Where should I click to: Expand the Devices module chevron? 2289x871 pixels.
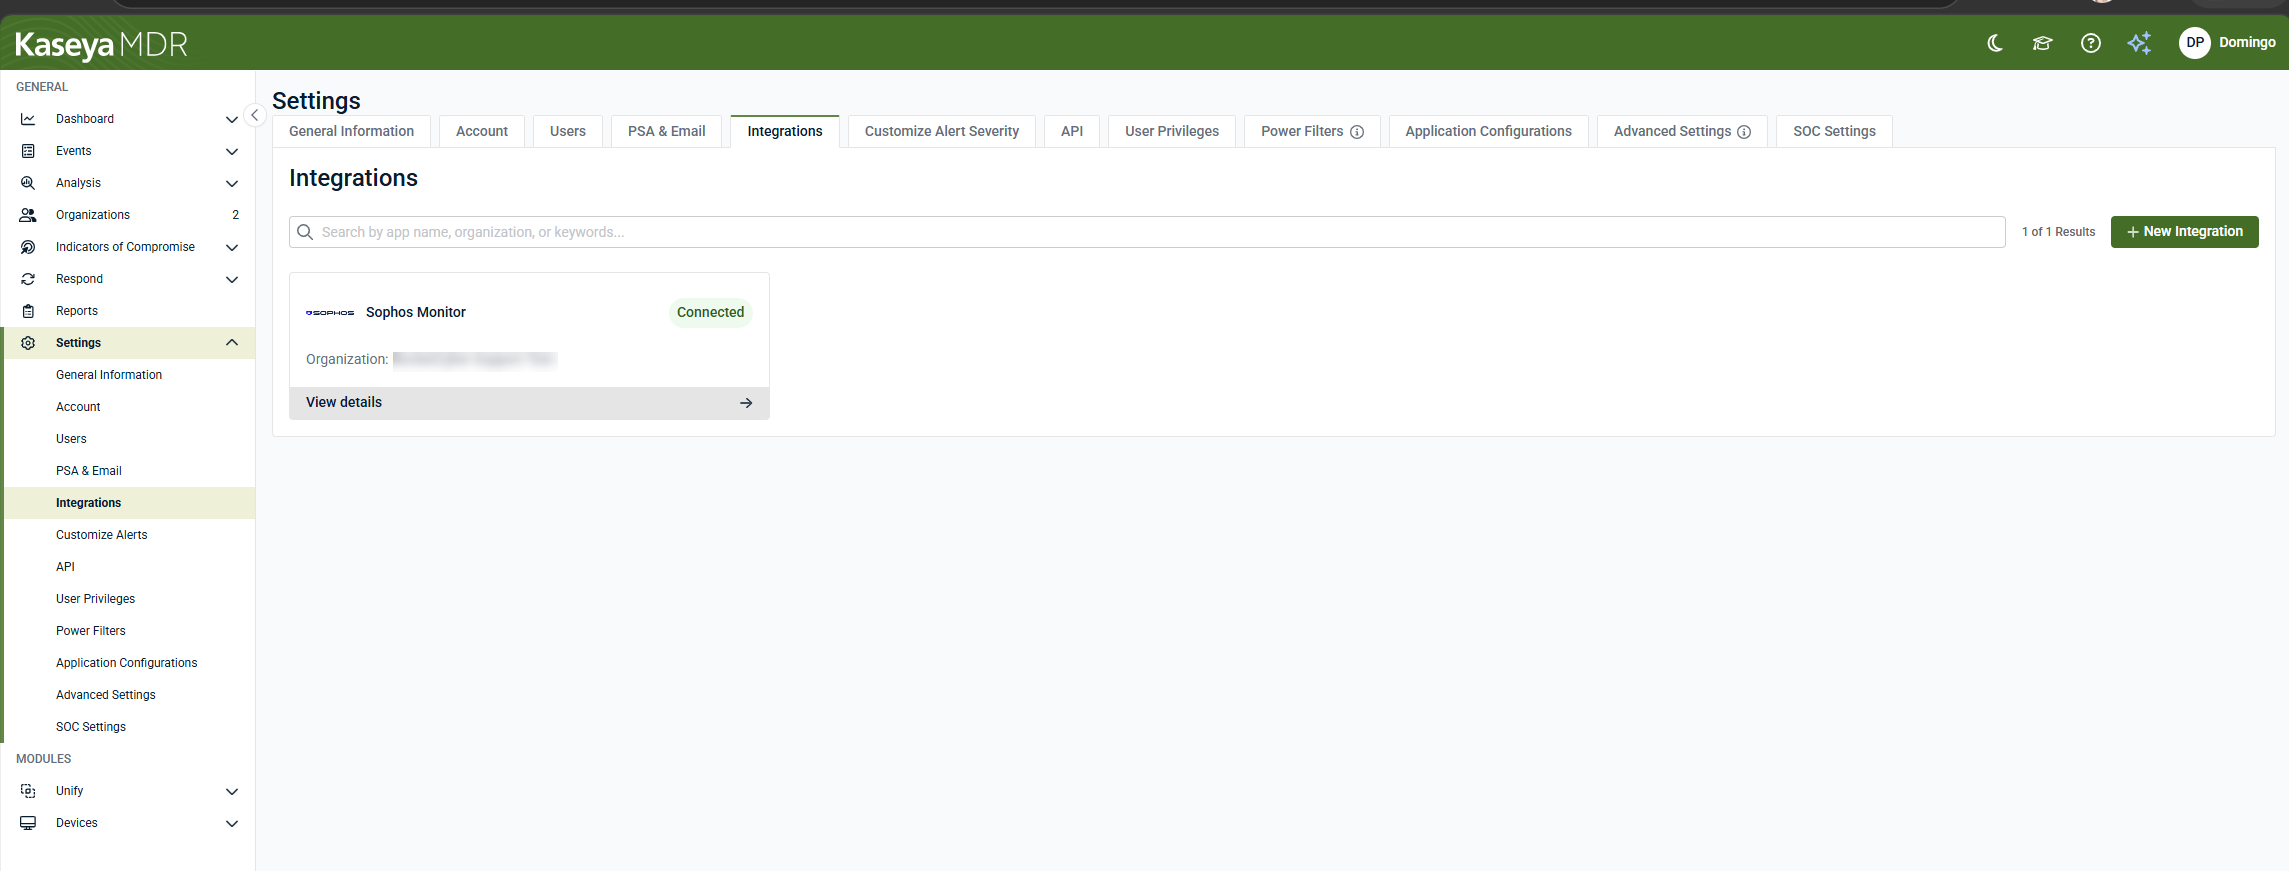[232, 823]
